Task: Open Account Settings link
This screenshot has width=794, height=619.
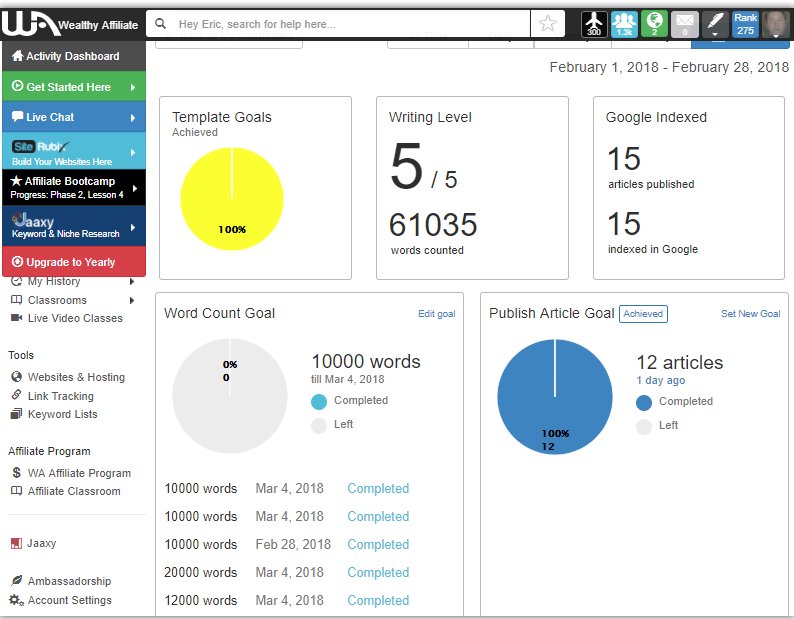Action: tap(69, 600)
